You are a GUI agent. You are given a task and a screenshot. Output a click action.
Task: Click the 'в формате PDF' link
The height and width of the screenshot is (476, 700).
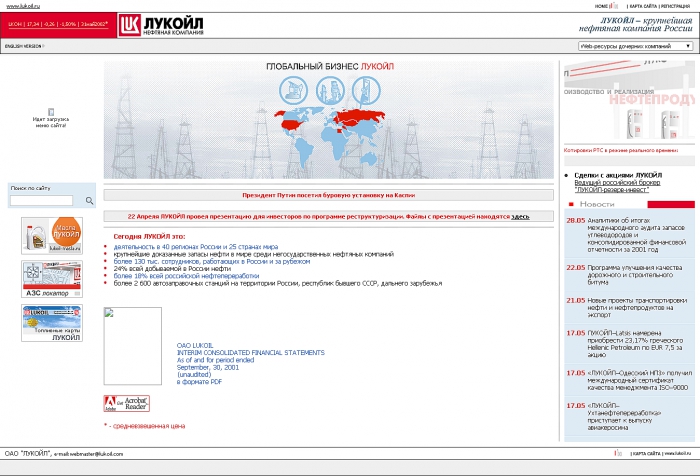[199, 382]
